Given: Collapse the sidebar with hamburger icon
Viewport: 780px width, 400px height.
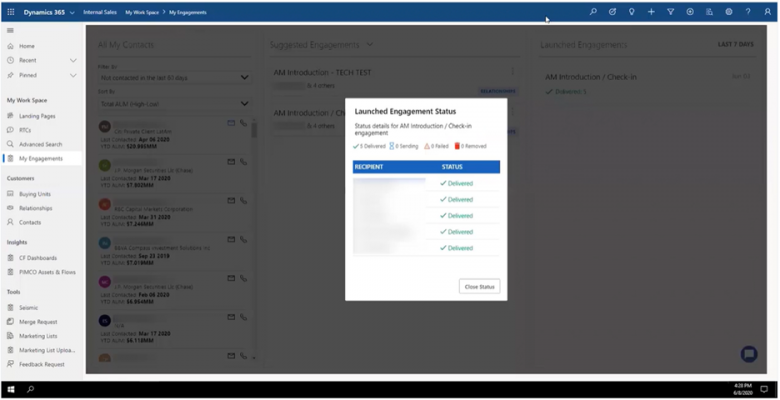Looking at the screenshot, I should point(10,31).
